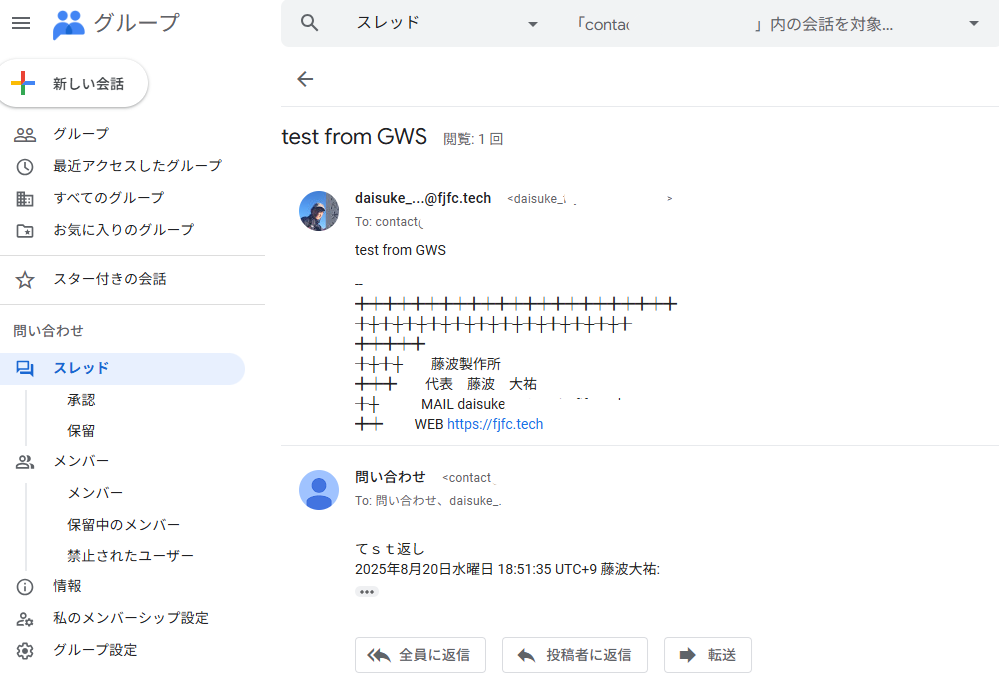
Task: Open the main hamburger menu
Action: 20,23
